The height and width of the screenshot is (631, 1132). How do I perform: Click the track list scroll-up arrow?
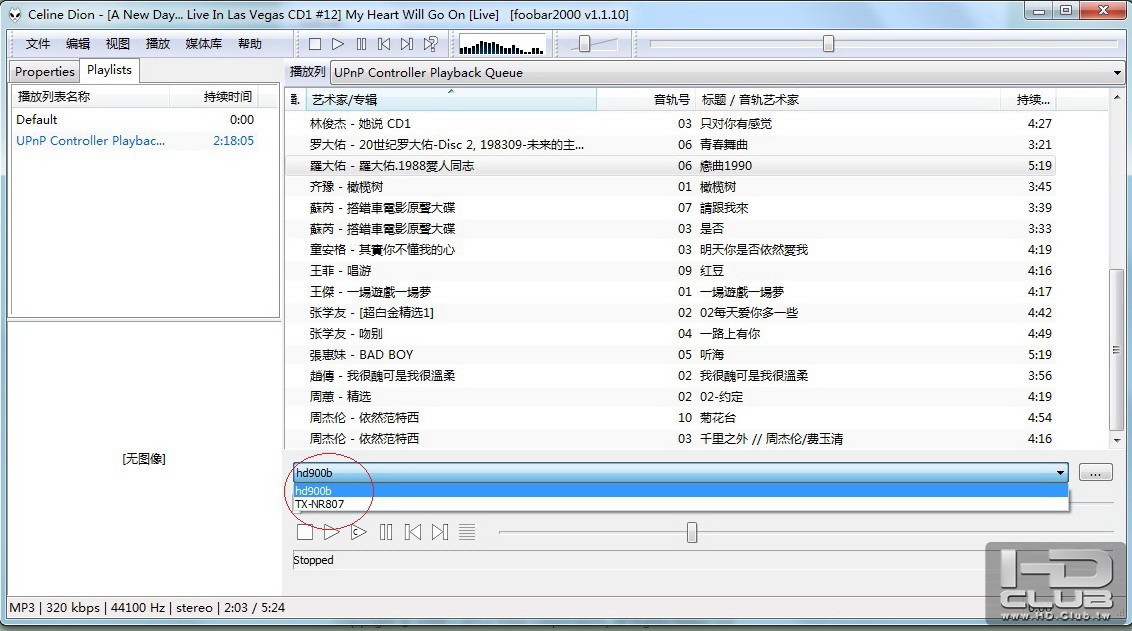1117,97
